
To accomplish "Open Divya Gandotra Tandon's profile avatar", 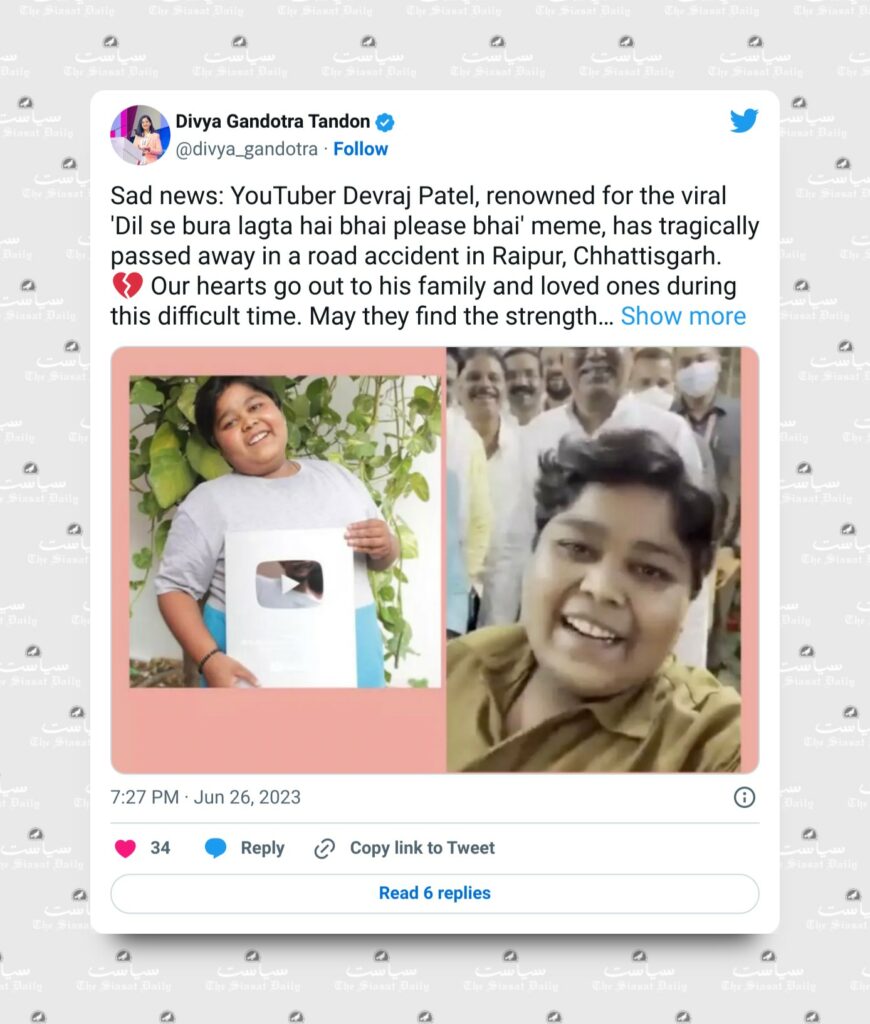I will click(140, 135).
